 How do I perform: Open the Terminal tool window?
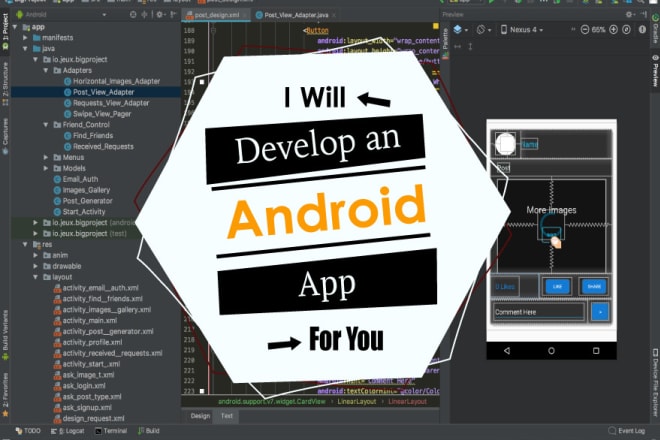click(111, 431)
